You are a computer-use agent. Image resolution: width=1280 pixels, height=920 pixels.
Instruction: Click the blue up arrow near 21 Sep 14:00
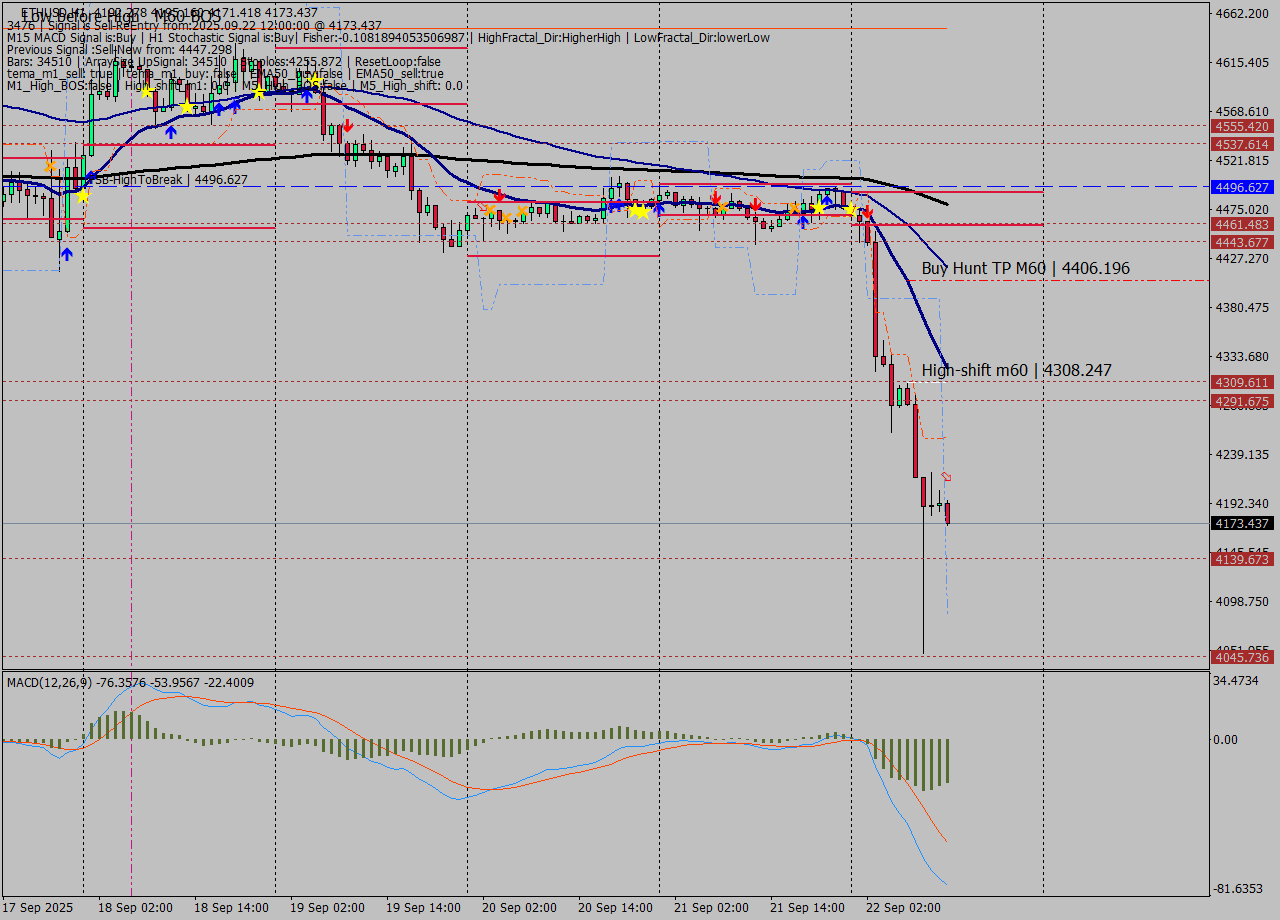tap(802, 218)
